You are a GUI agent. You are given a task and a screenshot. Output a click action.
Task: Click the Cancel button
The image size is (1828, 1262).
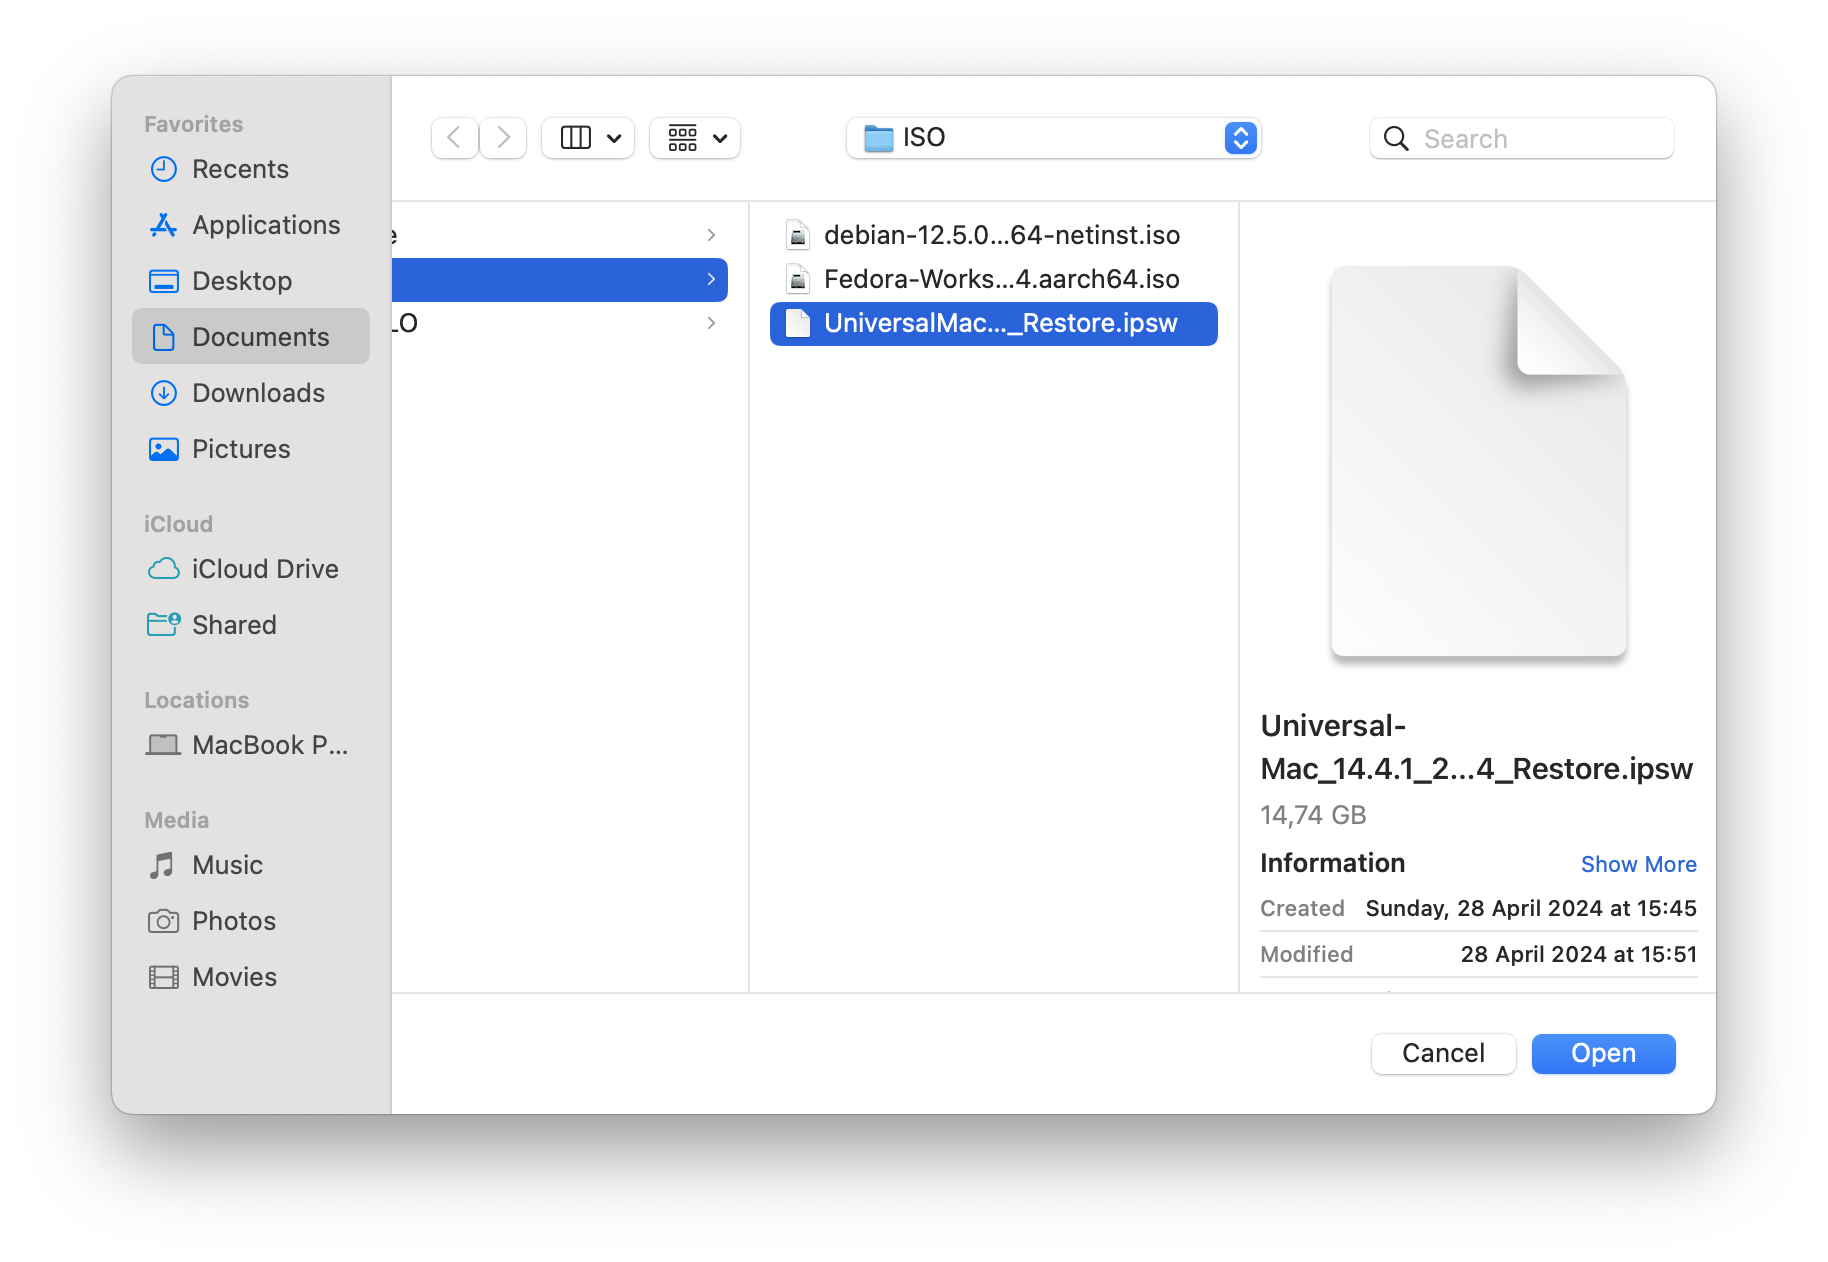[x=1443, y=1053]
